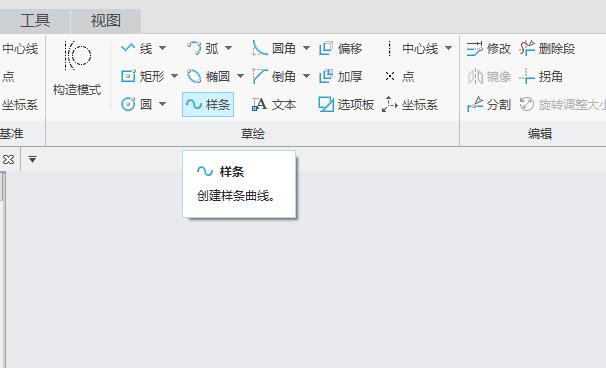Image resolution: width=606 pixels, height=368 pixels.
Task: Select the 圆 circle tool
Action: [x=136, y=104]
